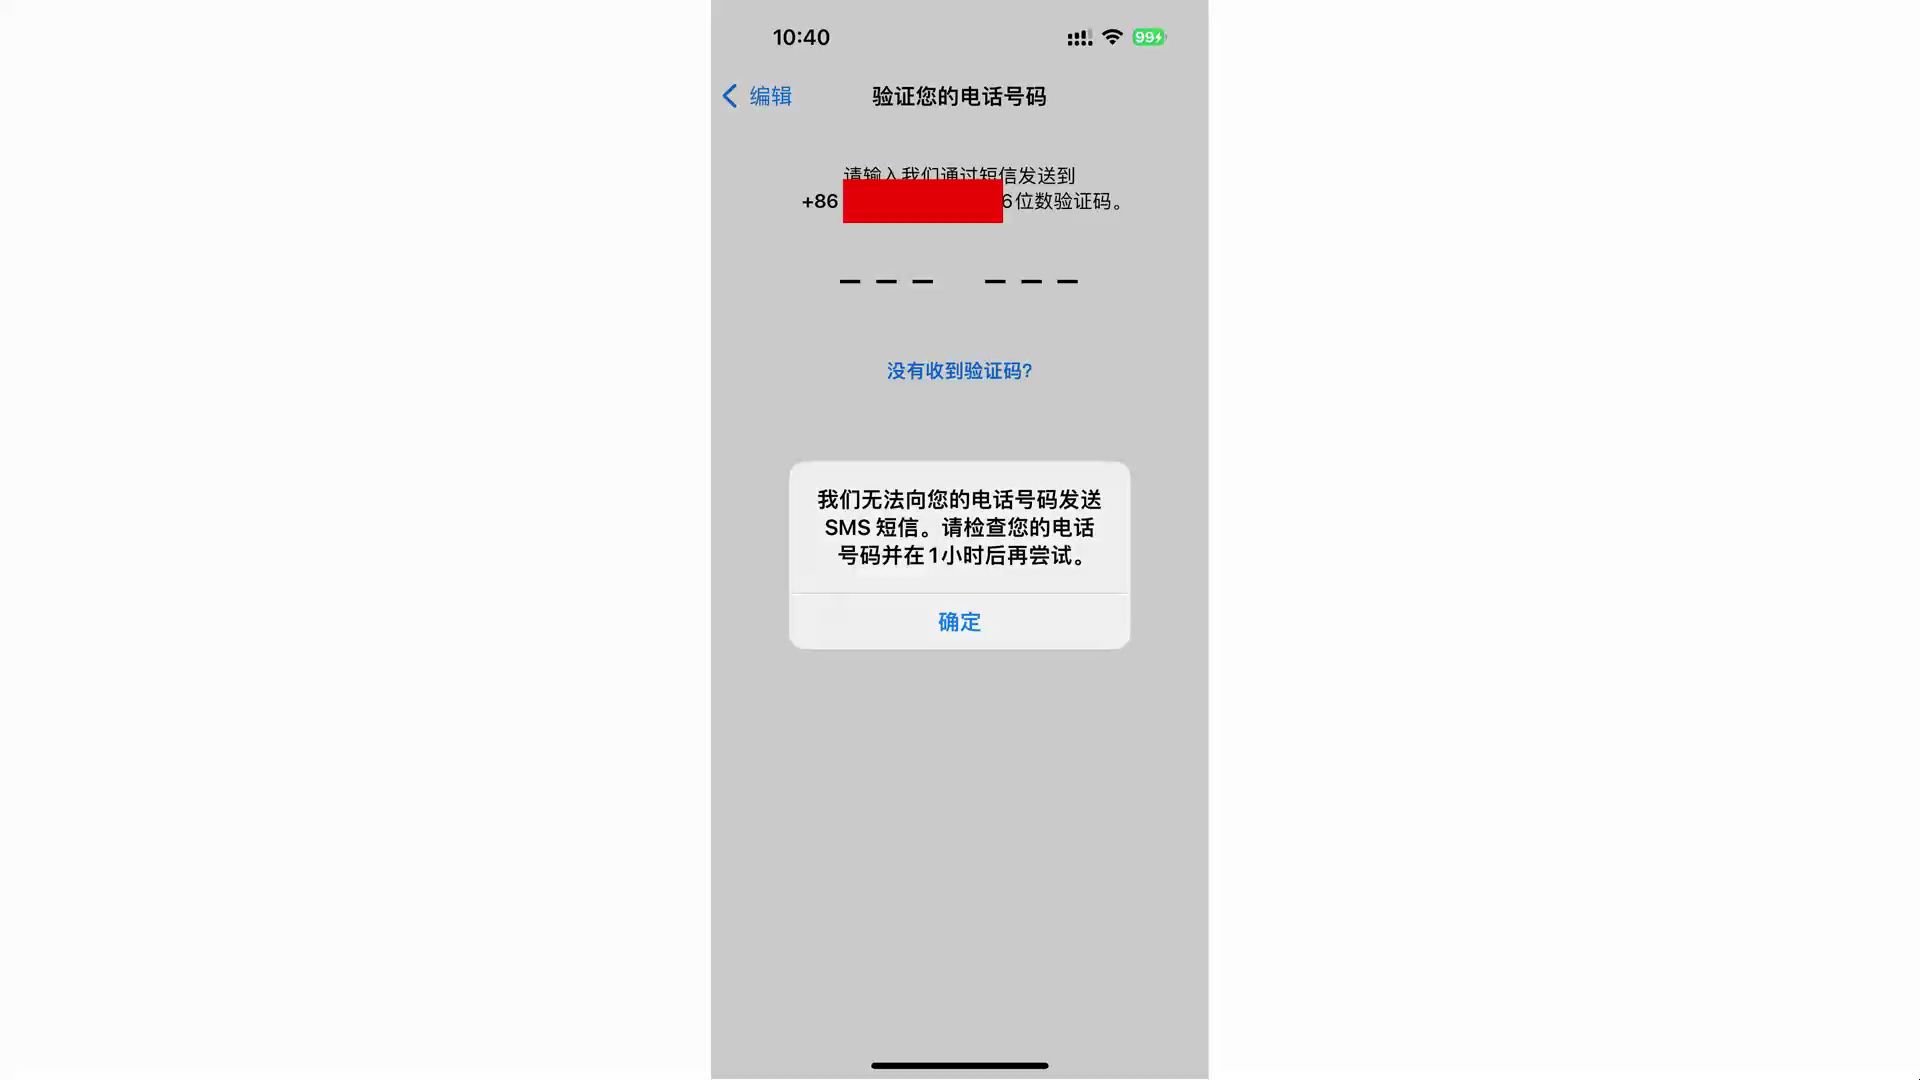Select the verification code input field
1920x1080 pixels.
[959, 280]
